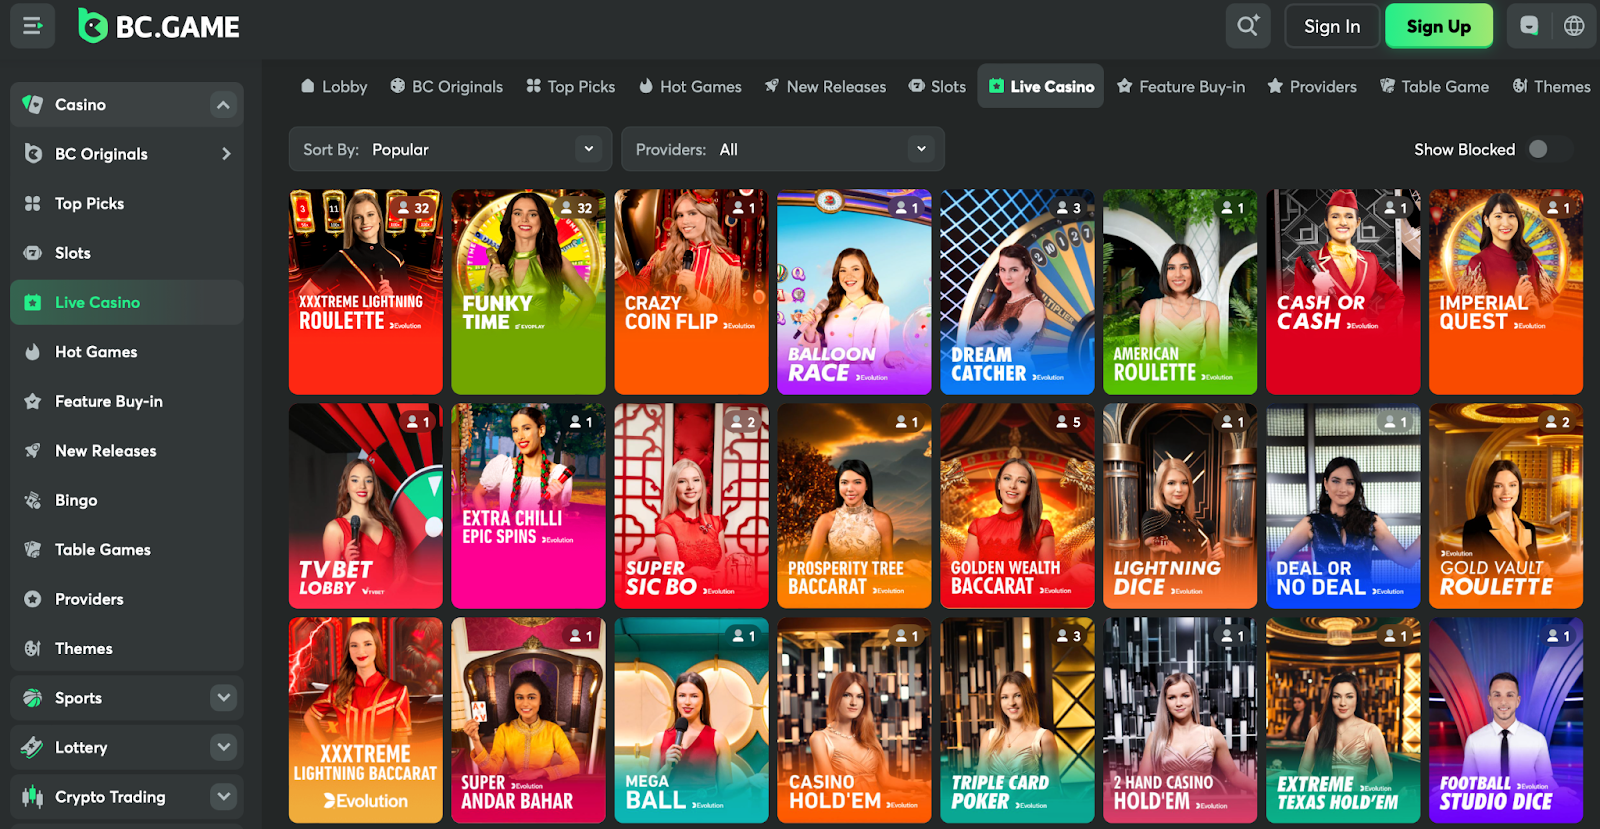The height and width of the screenshot is (829, 1600).
Task: Open the Funky Time game card
Action: [x=528, y=292]
